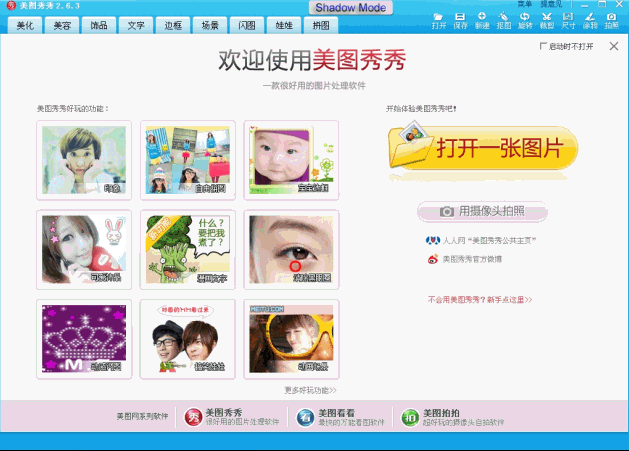Tick the 启动时不打开 checkbox

(x=543, y=46)
